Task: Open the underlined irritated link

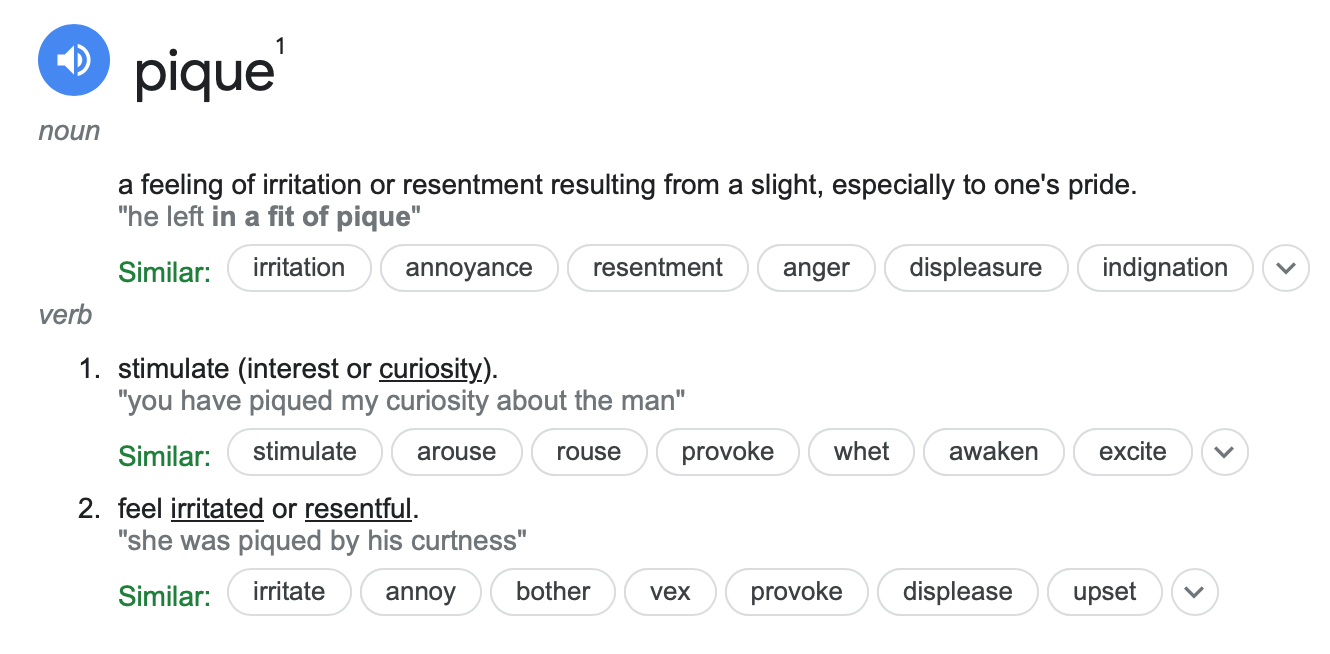Action: click(x=217, y=509)
